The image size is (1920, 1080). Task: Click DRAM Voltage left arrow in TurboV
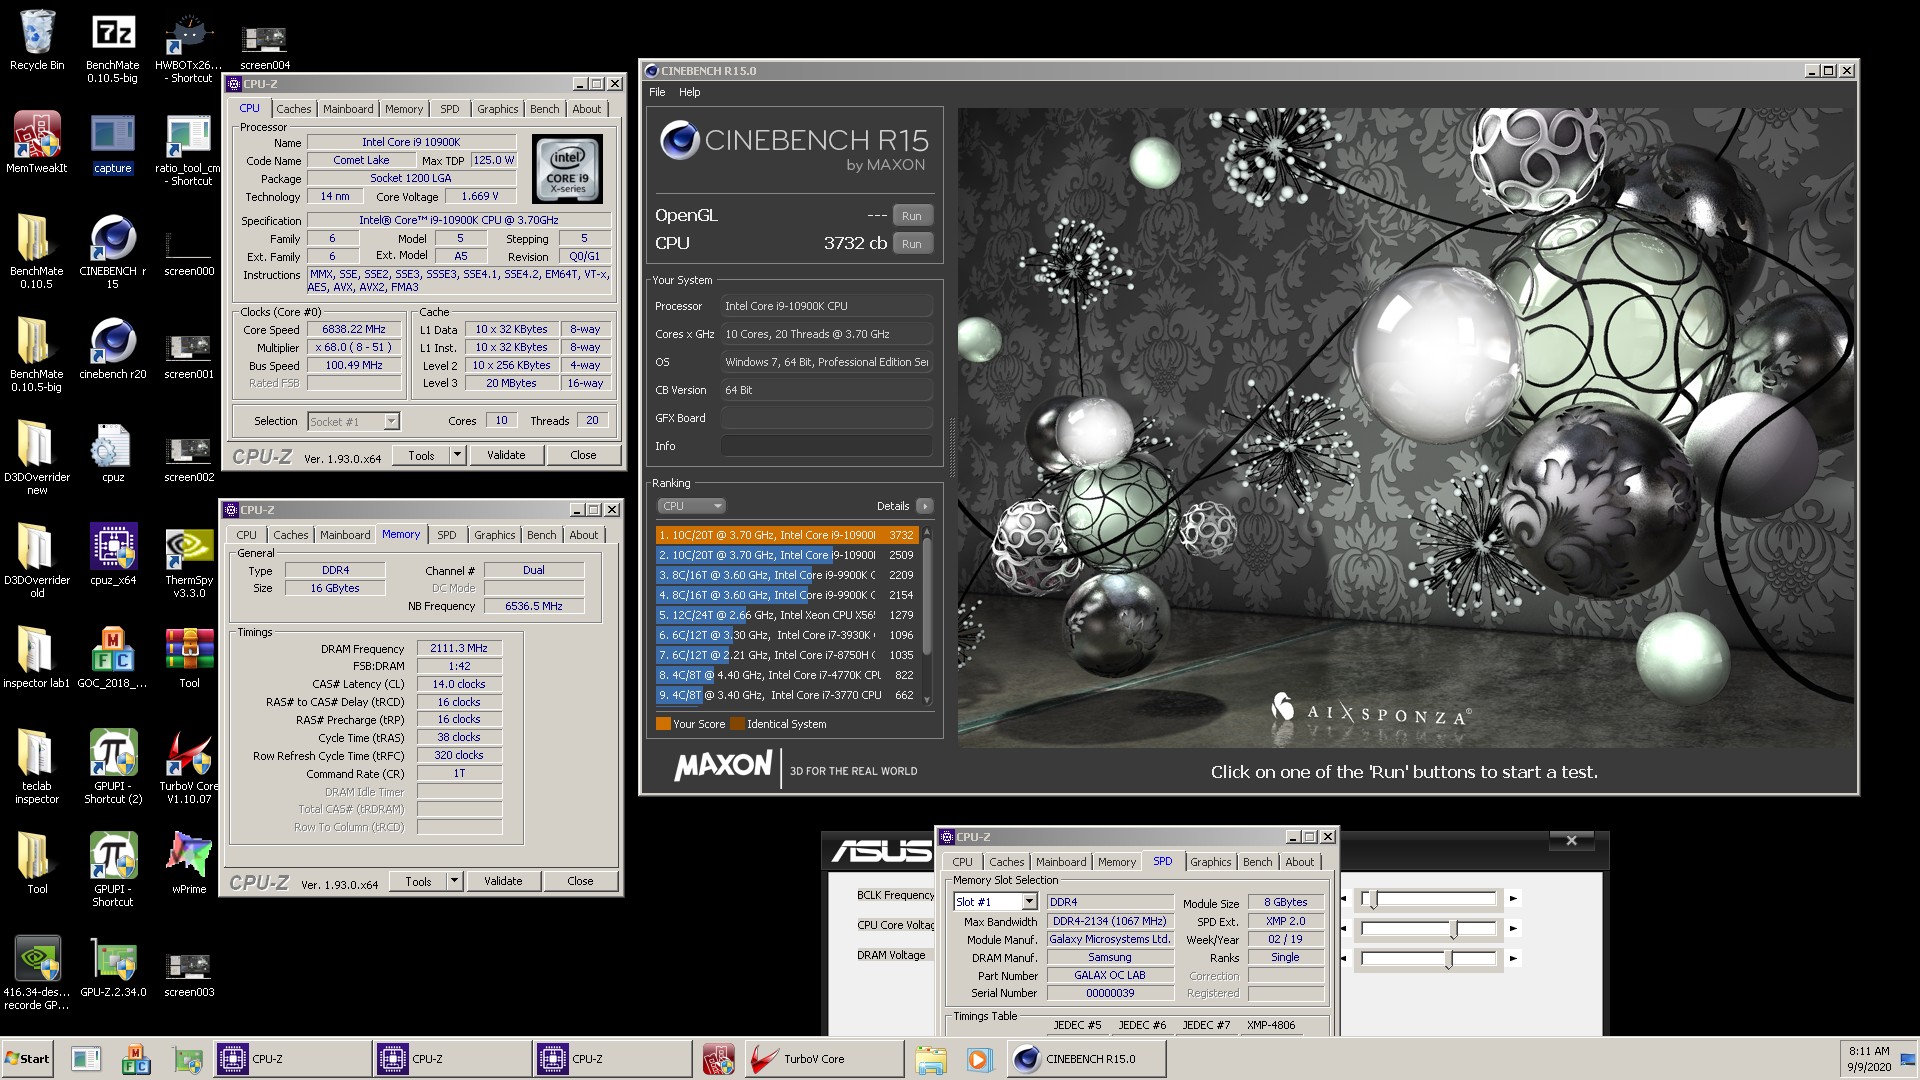1343,959
